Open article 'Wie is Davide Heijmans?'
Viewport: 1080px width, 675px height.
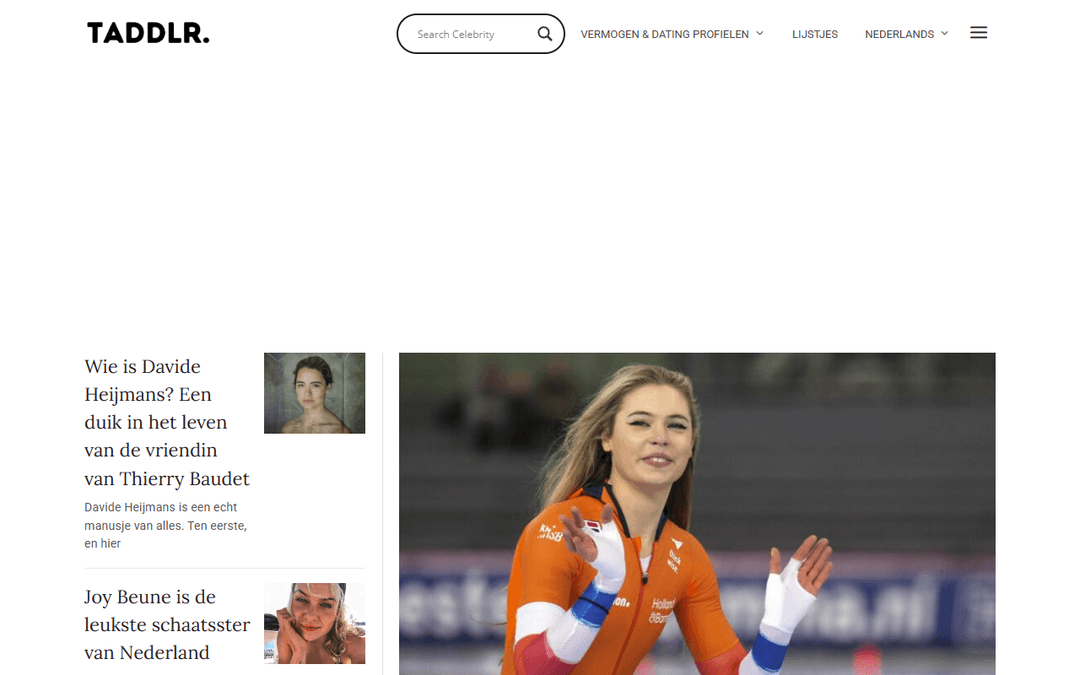(167, 422)
